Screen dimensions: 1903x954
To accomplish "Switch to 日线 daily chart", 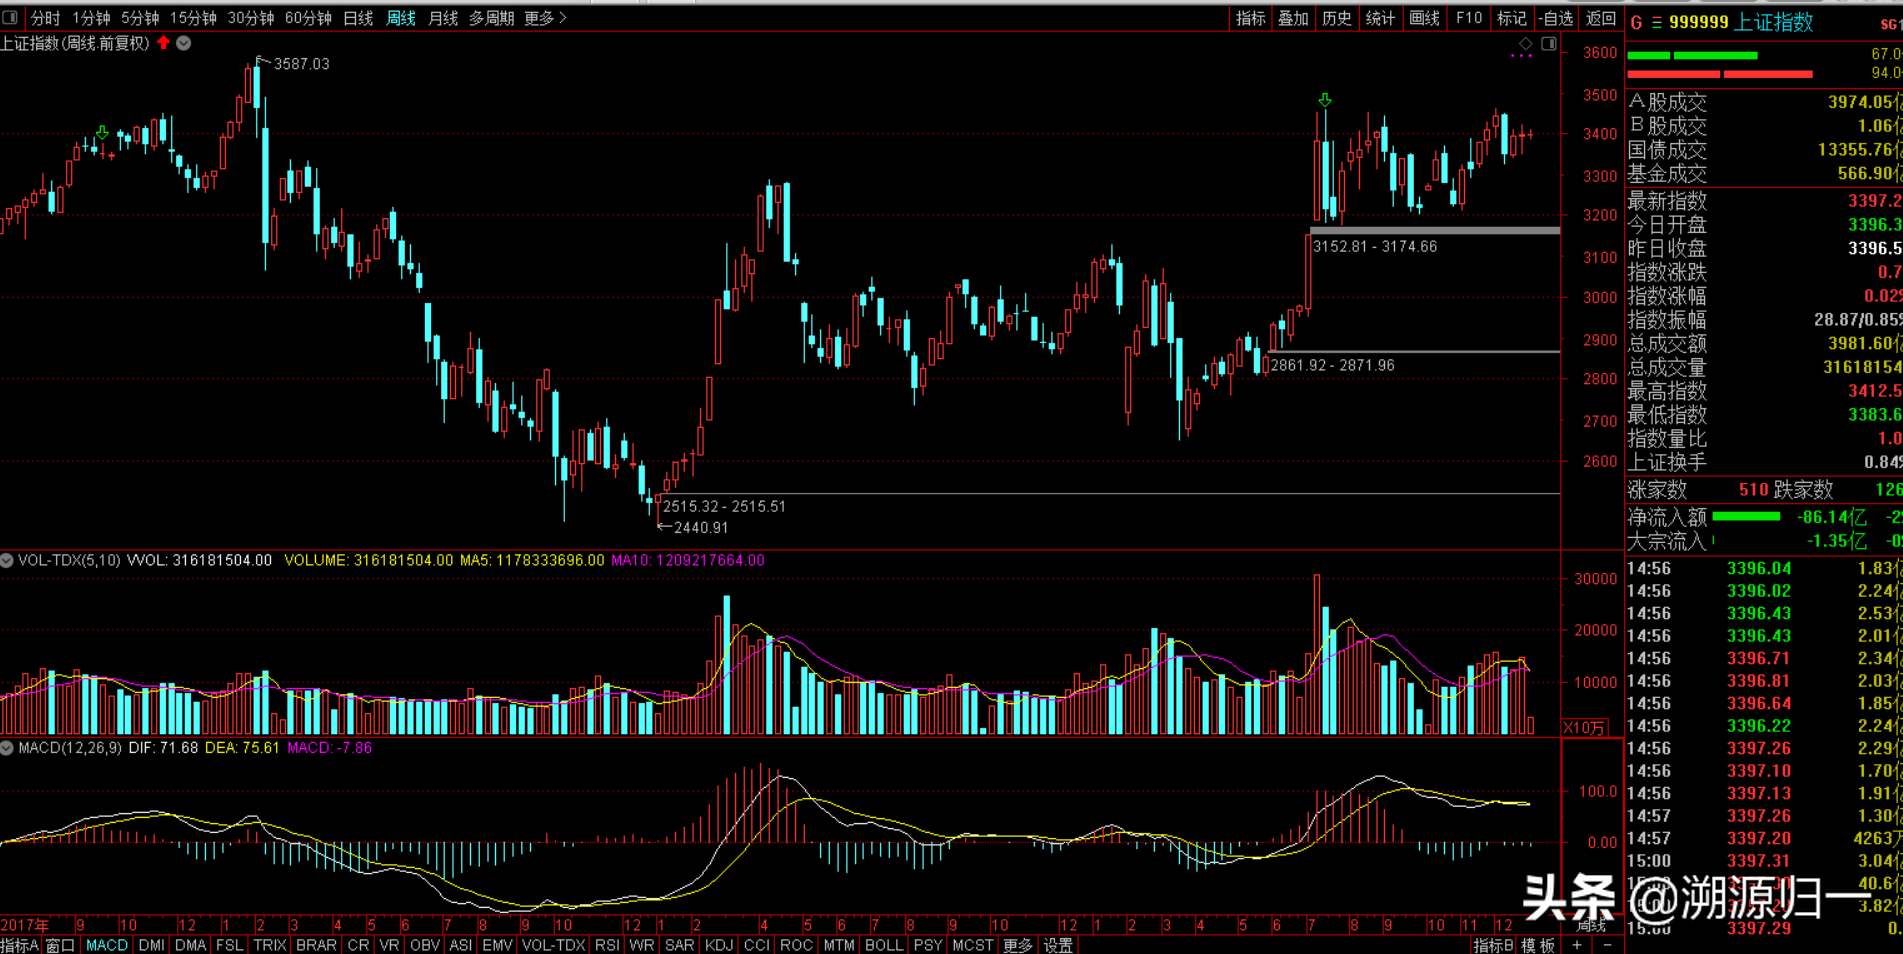I will pos(358,18).
